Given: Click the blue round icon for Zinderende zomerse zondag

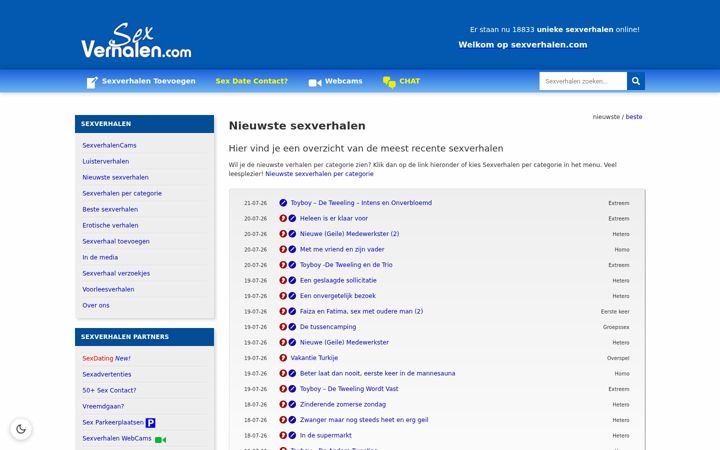Looking at the screenshot, I should (292, 405).
